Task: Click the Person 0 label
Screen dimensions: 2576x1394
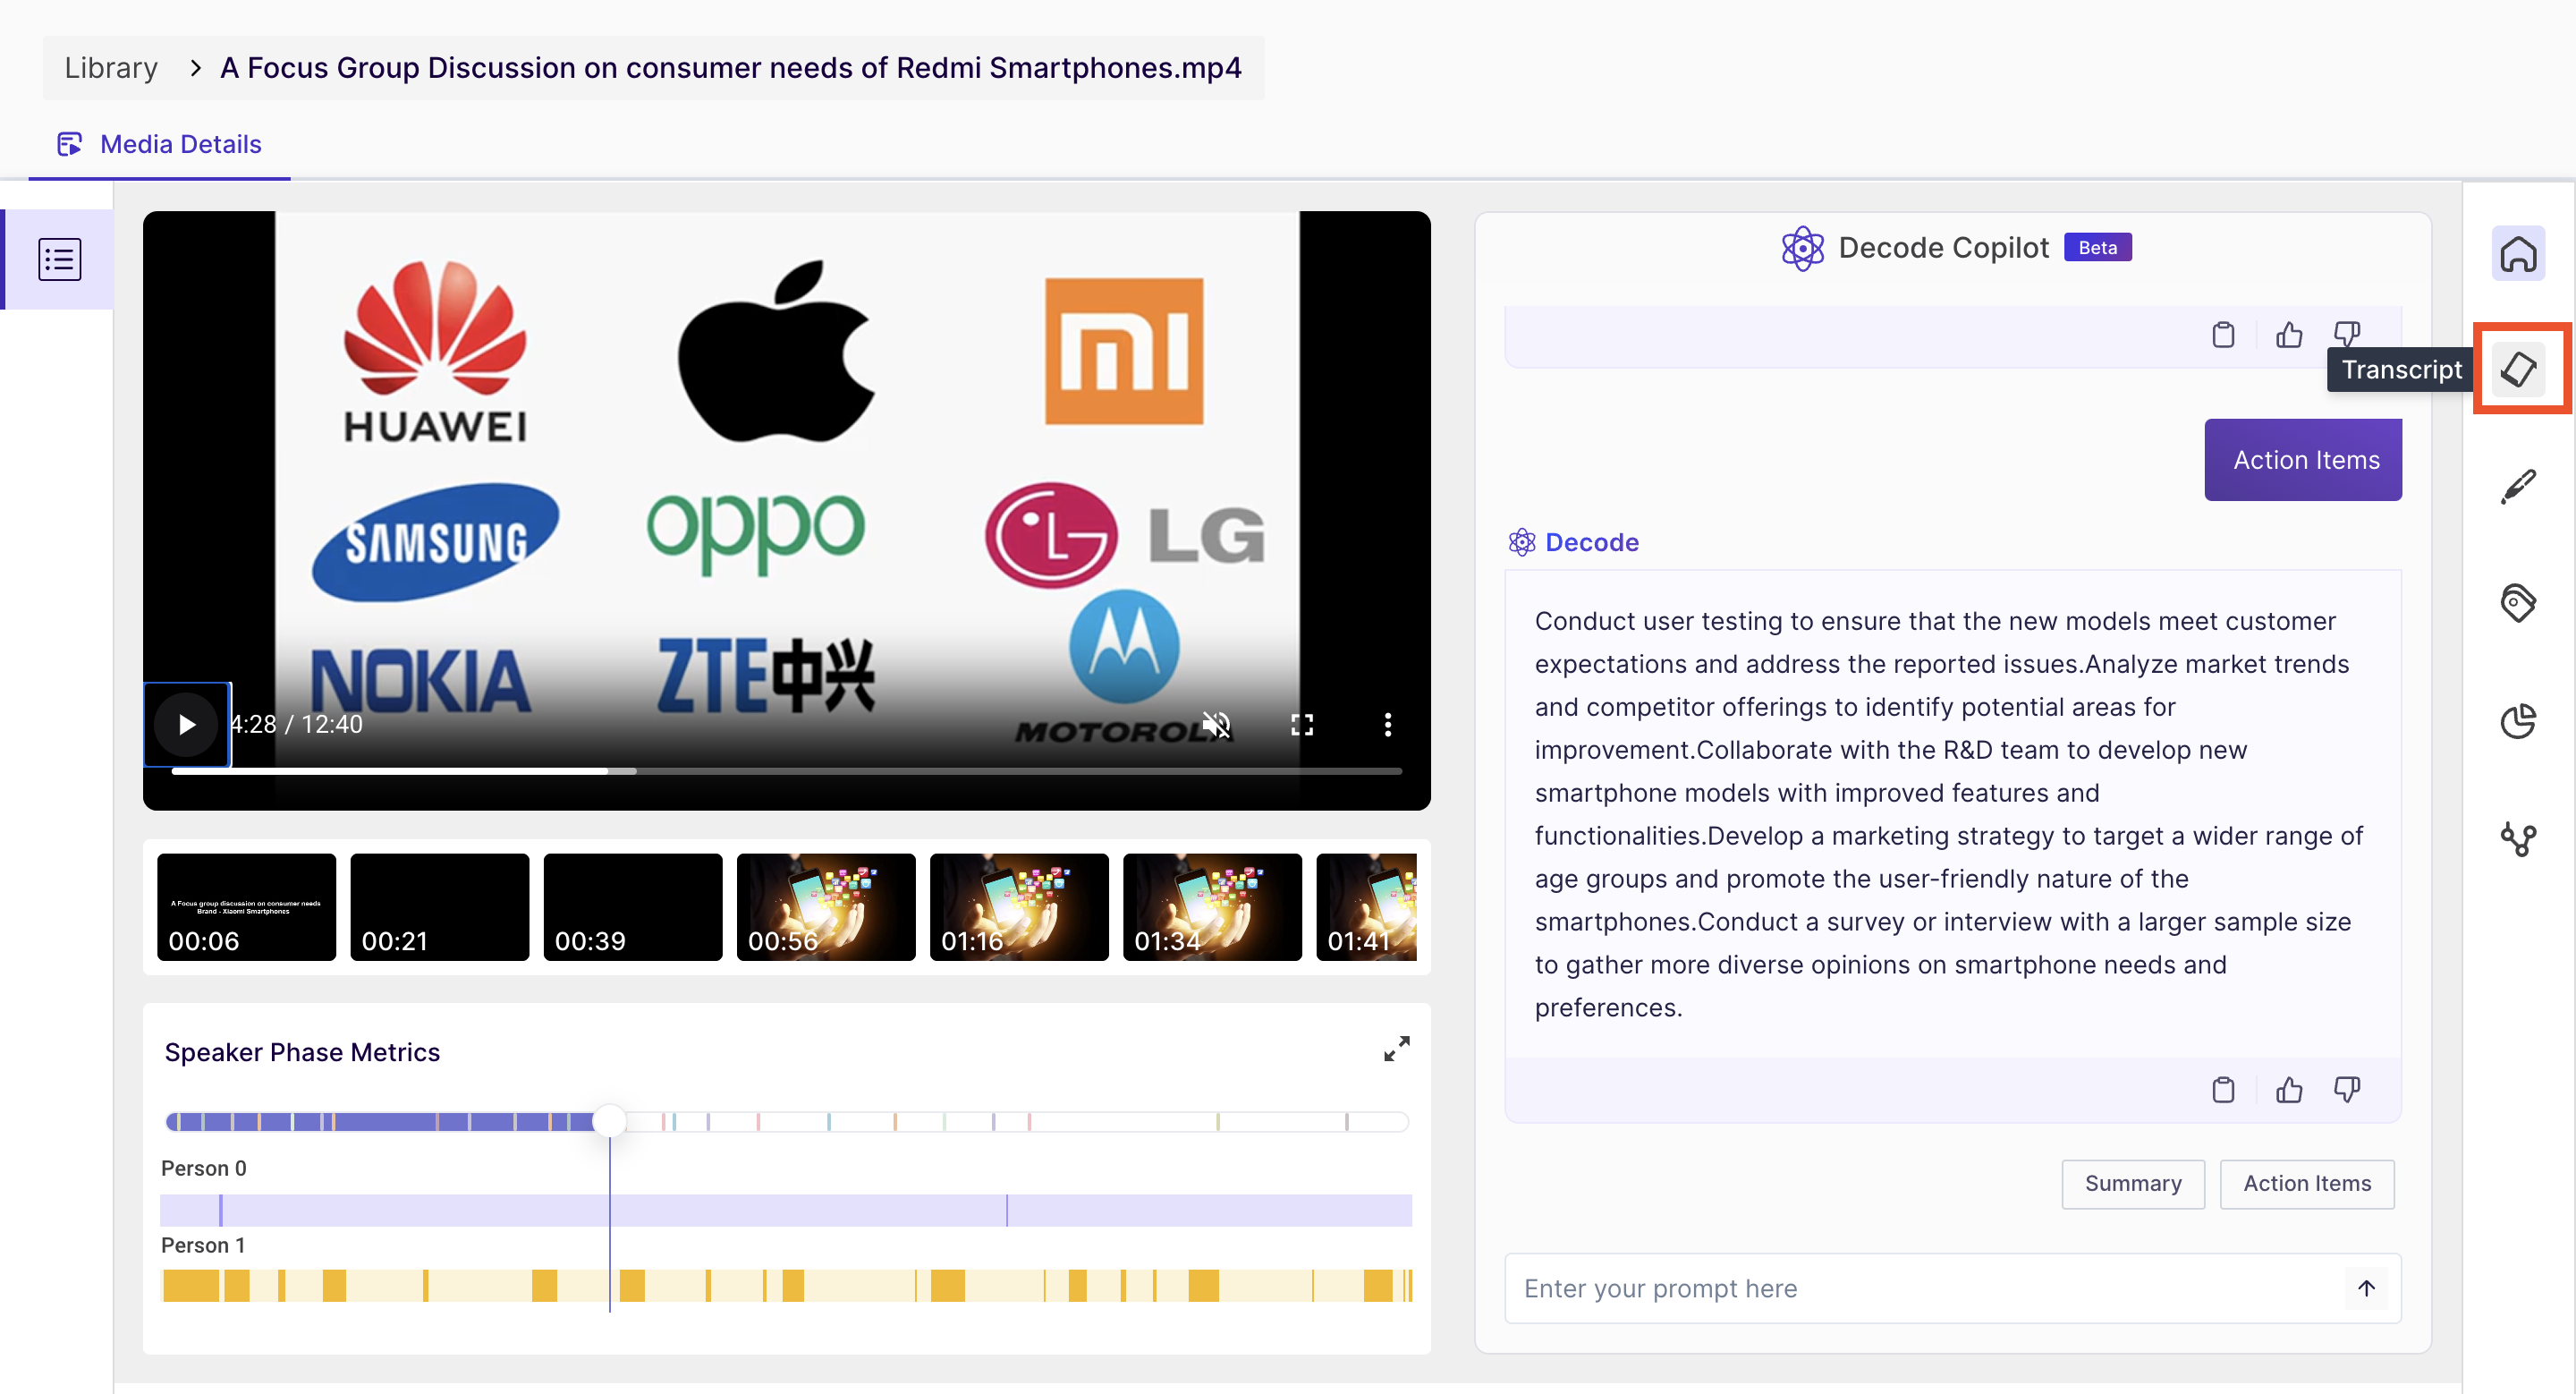Action: [204, 1168]
